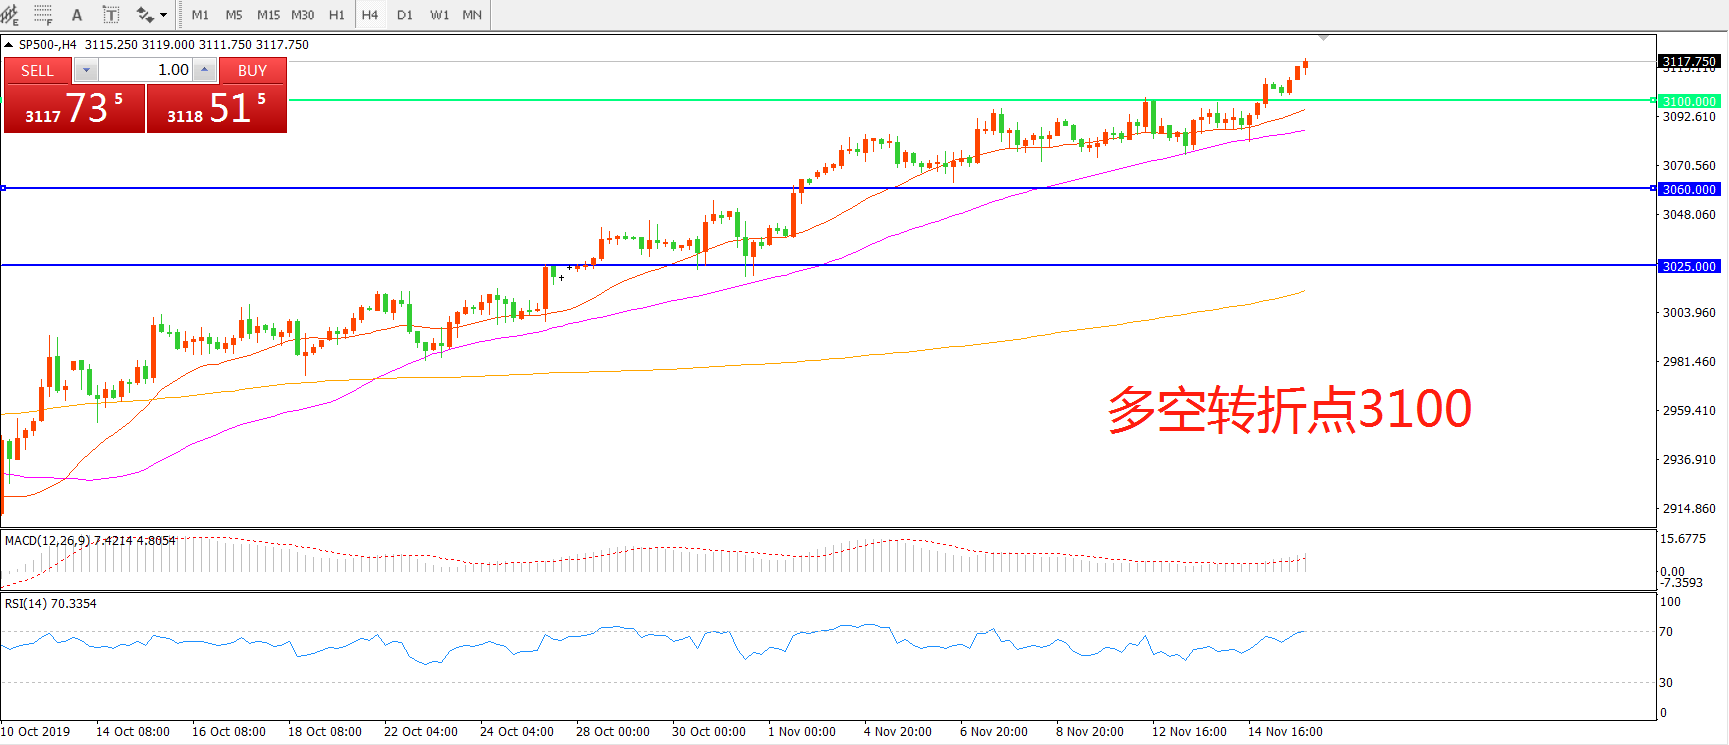The width and height of the screenshot is (1729, 745).
Task: Click the green 3100.000 price level label
Action: (1689, 101)
